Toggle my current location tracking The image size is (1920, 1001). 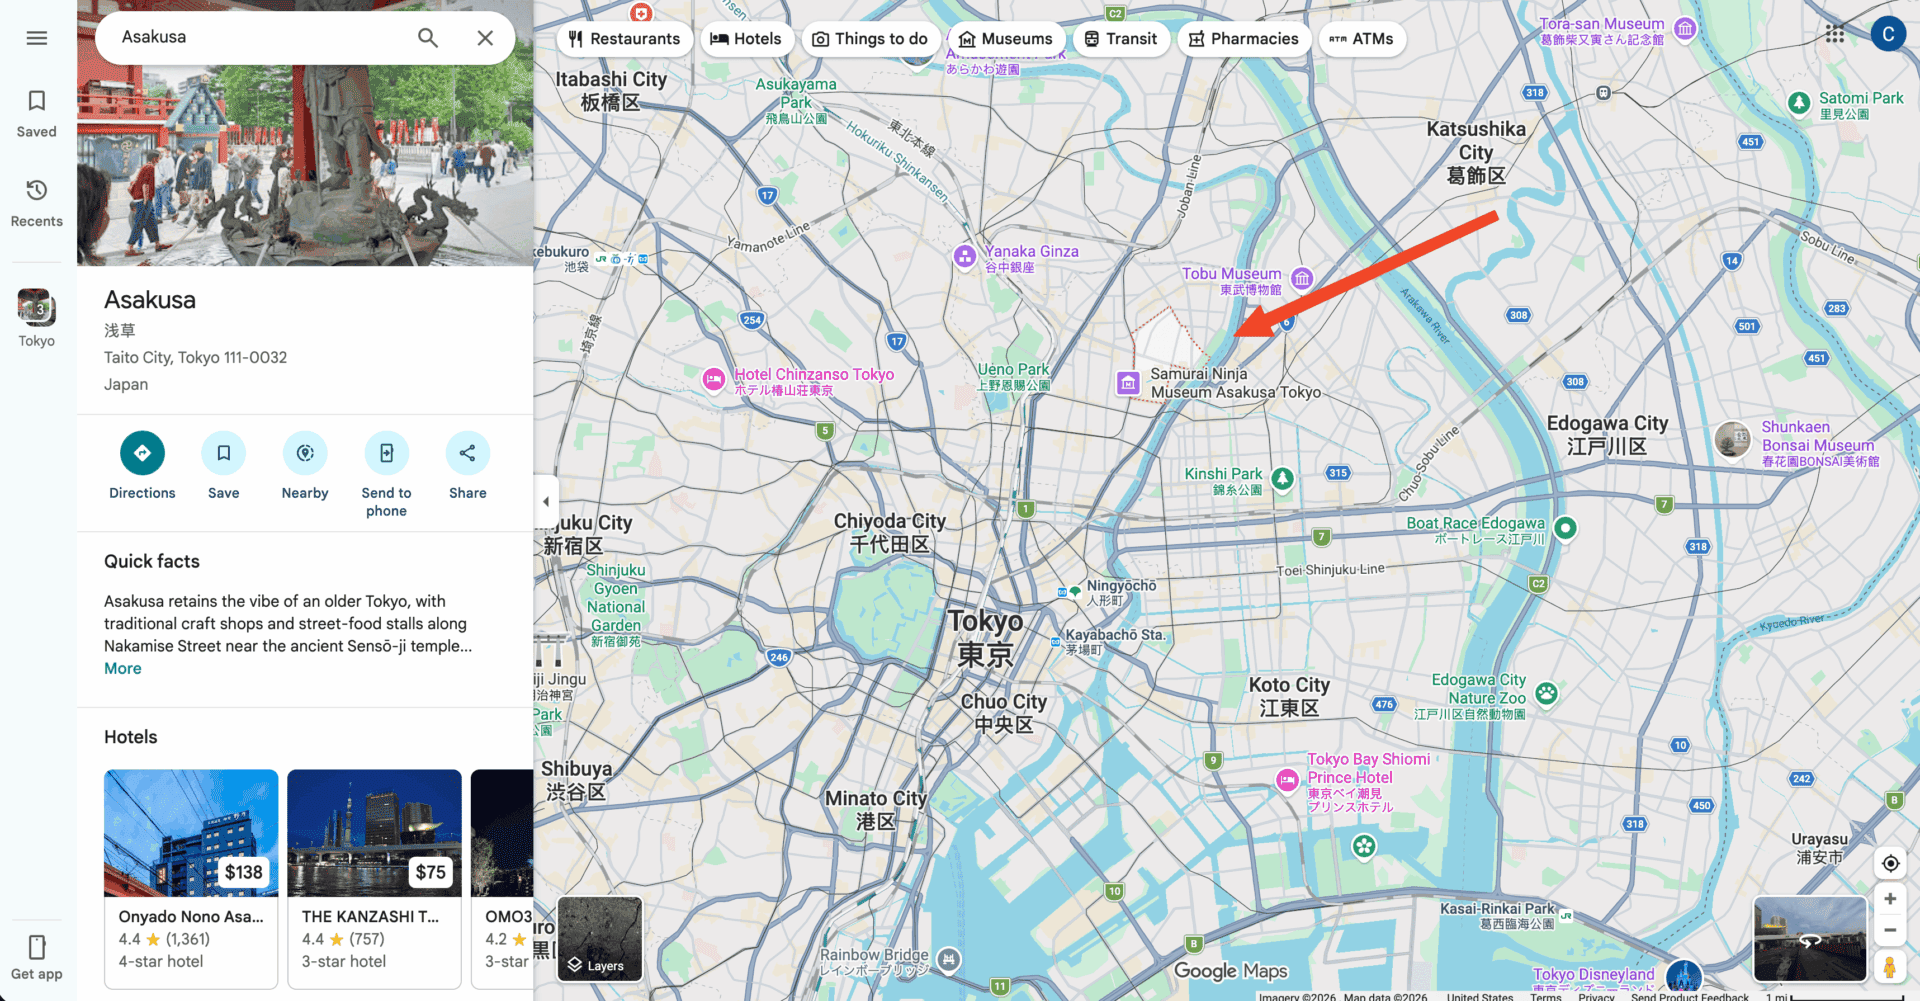(x=1890, y=863)
